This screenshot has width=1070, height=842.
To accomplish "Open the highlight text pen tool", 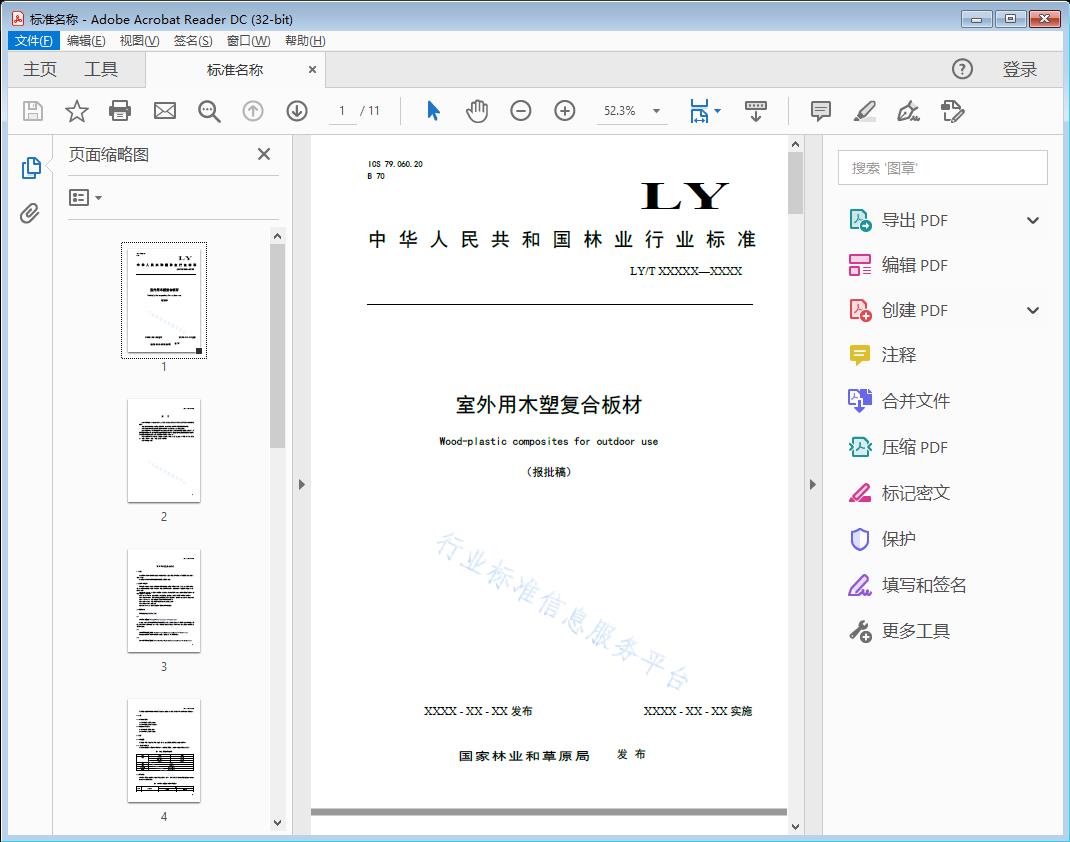I will [x=865, y=111].
